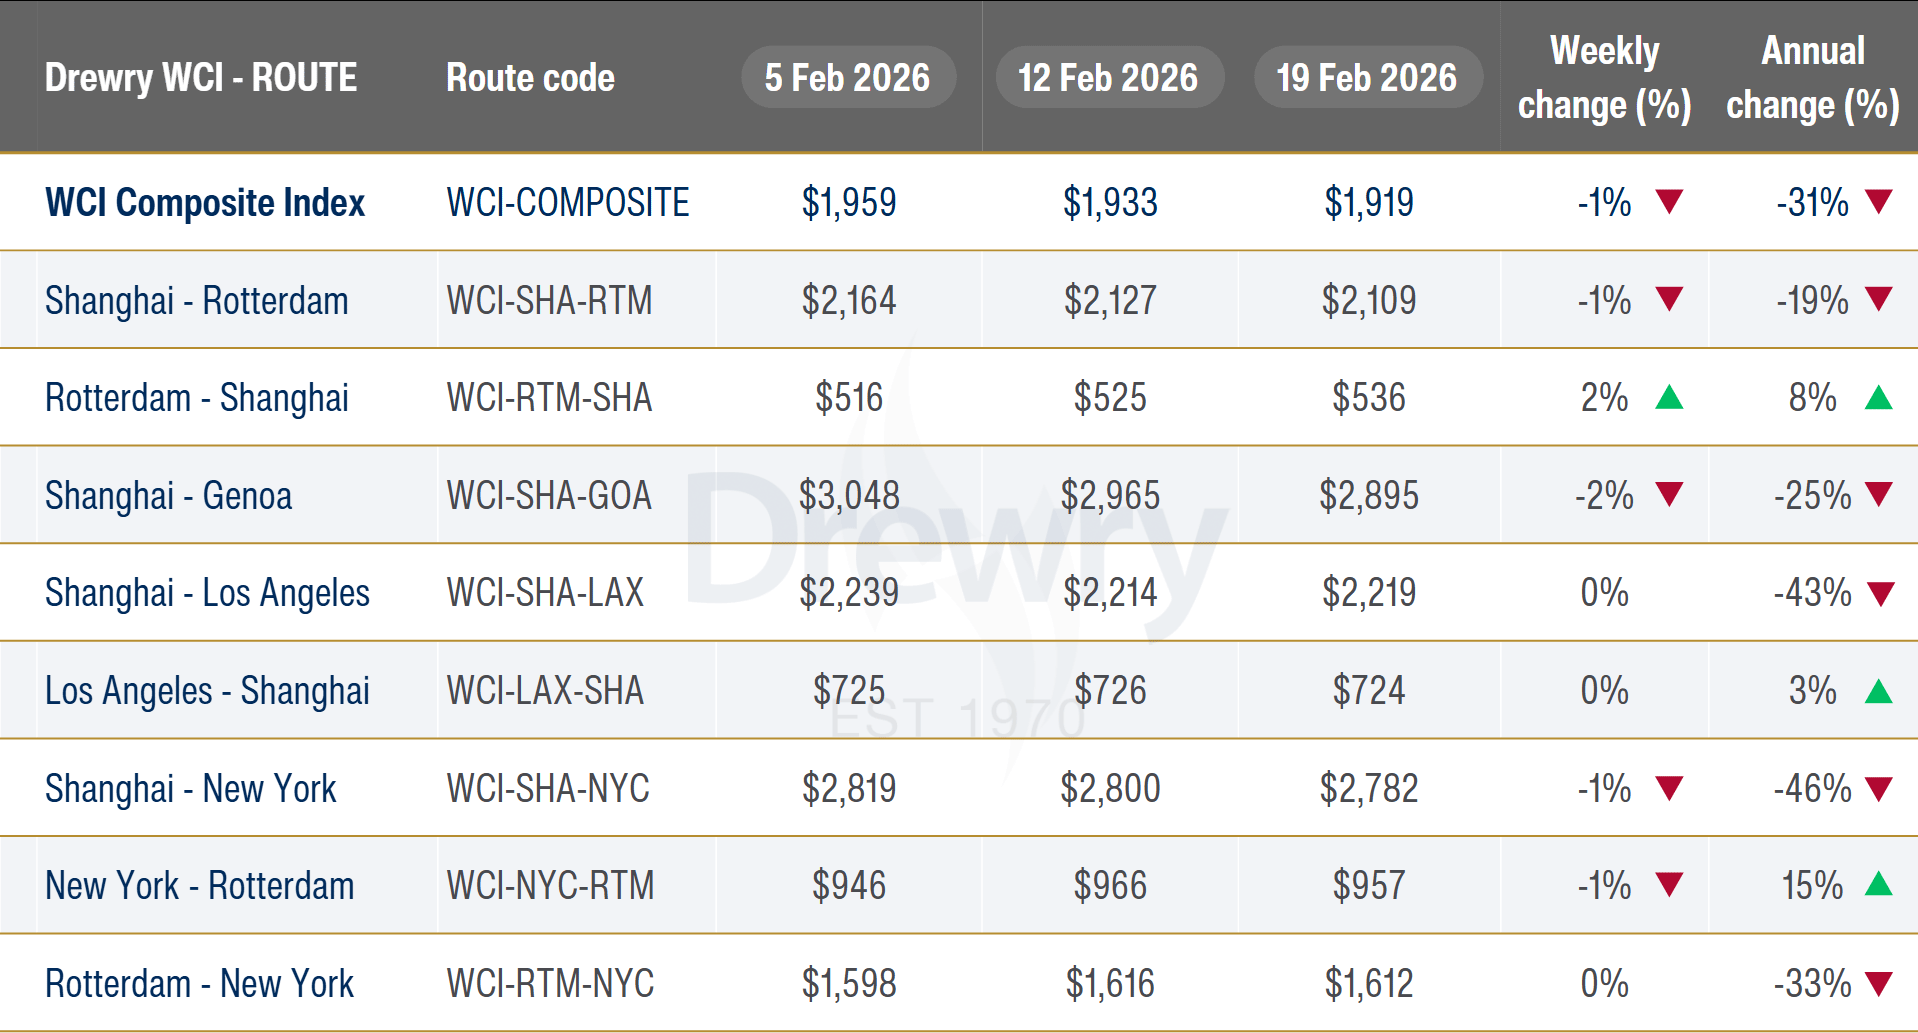Click the green annual arrow for Rotterdam - Shanghai

pyautogui.click(x=1878, y=398)
